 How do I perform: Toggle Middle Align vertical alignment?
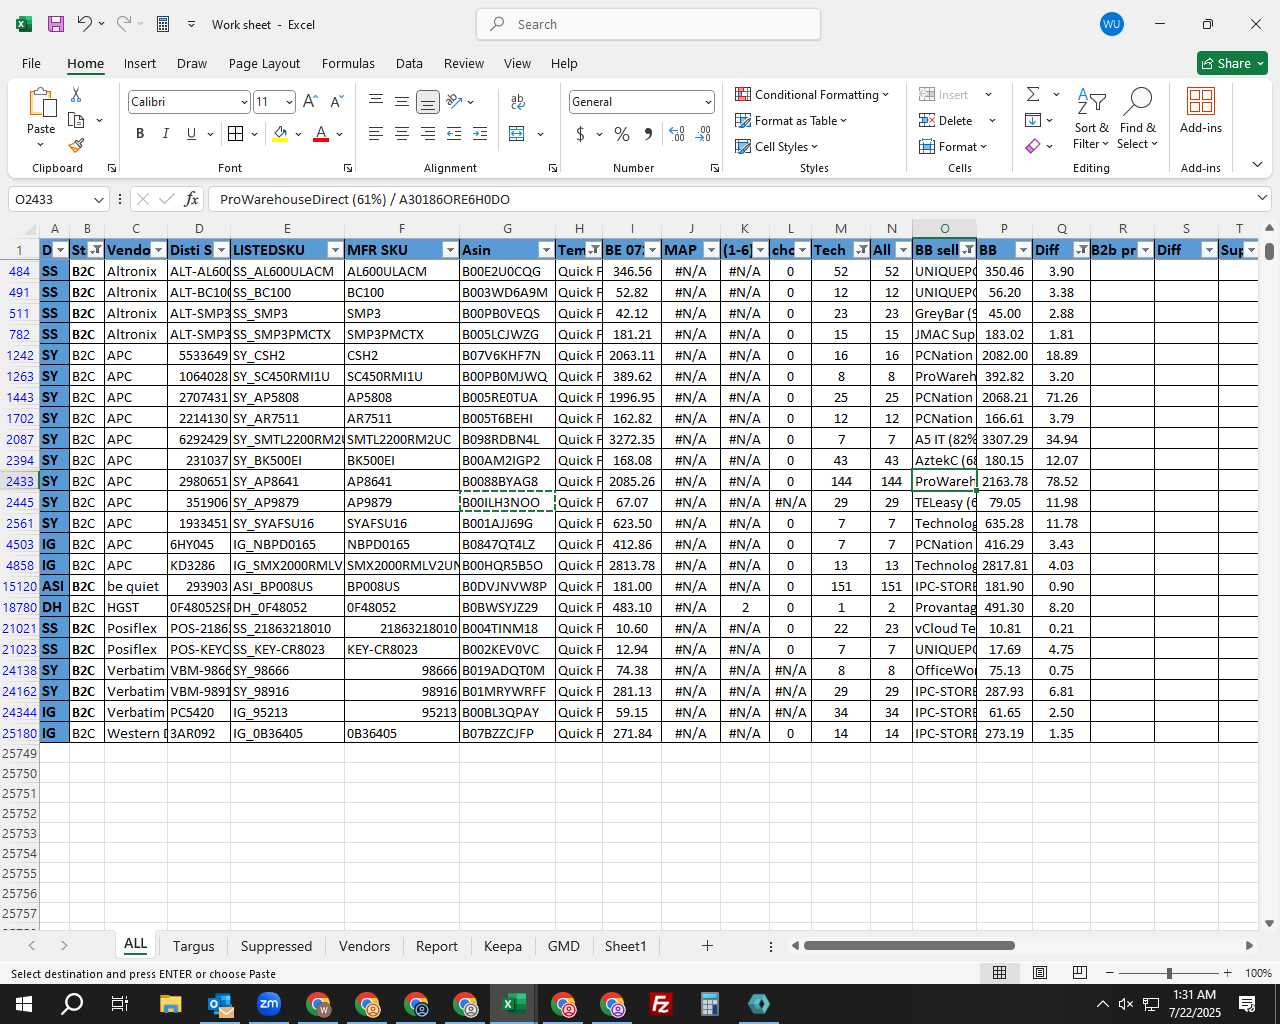[402, 102]
